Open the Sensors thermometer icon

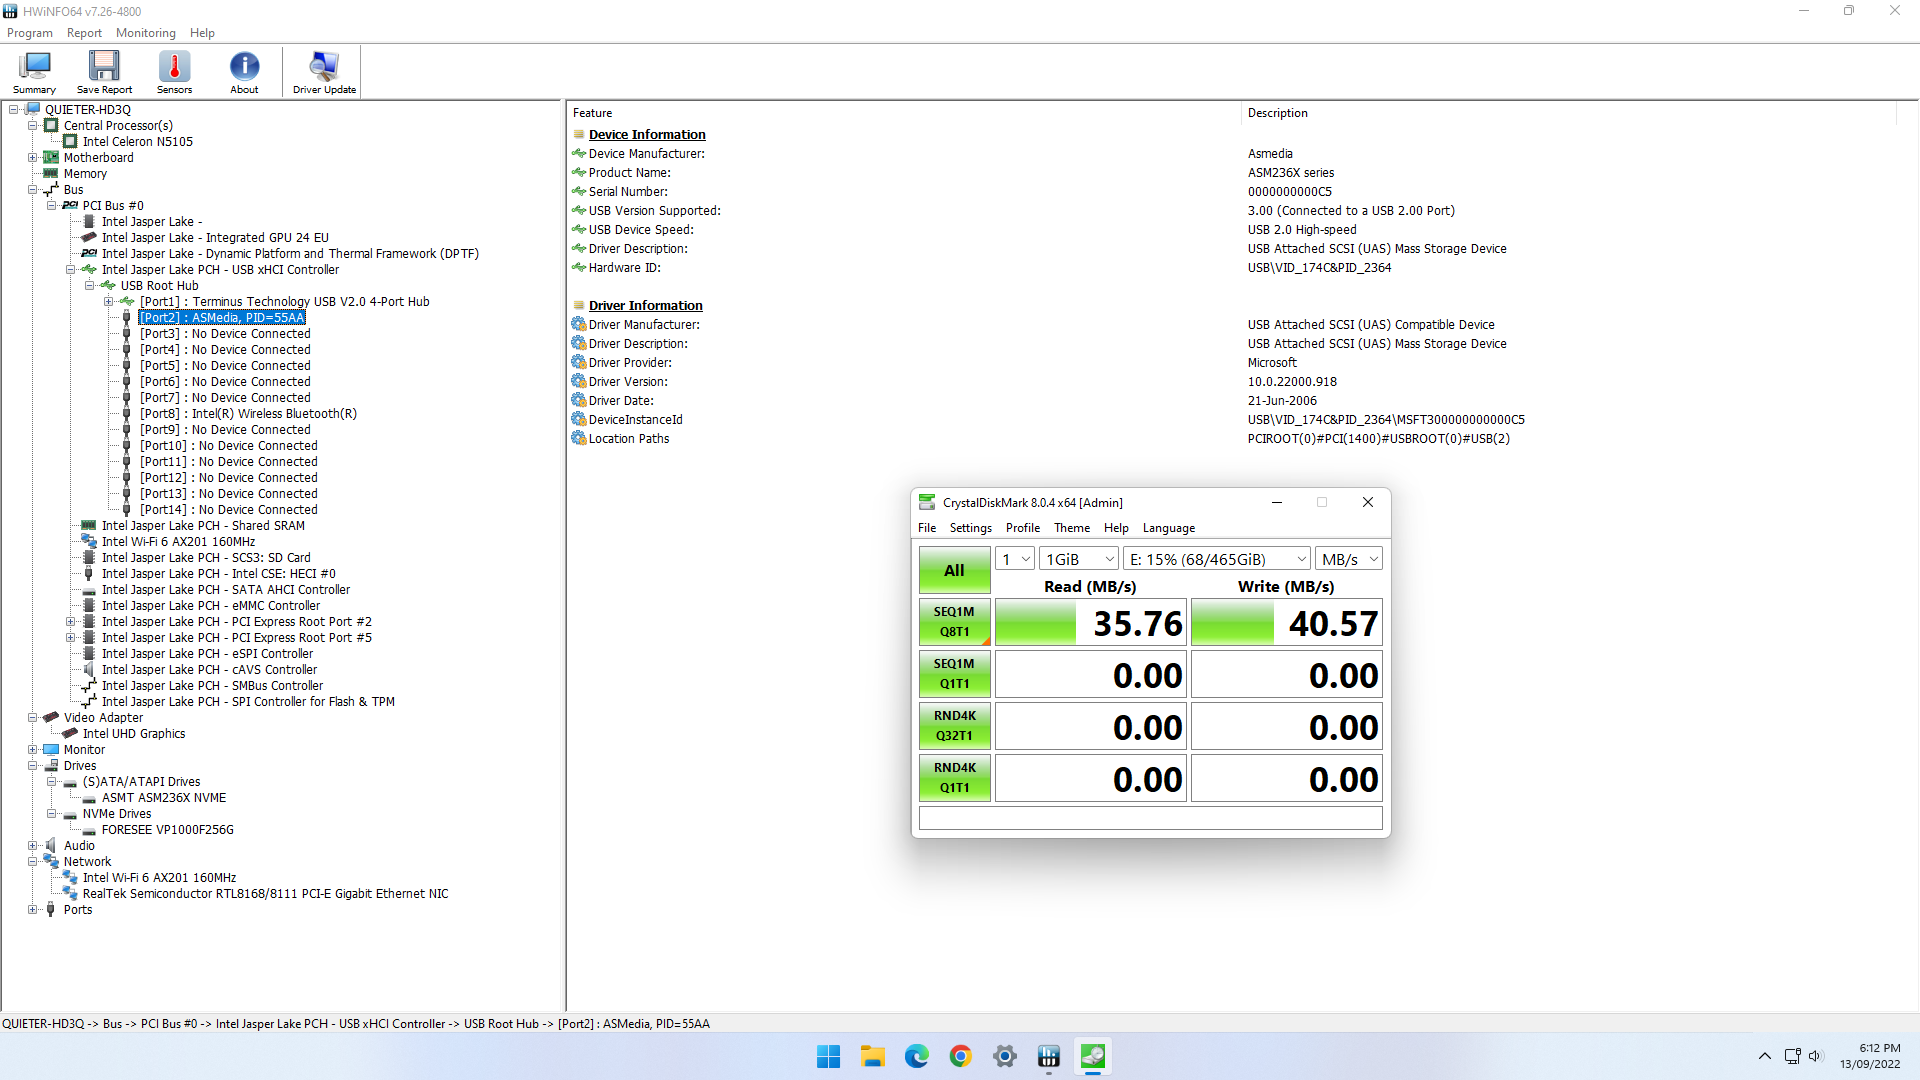coord(174,72)
